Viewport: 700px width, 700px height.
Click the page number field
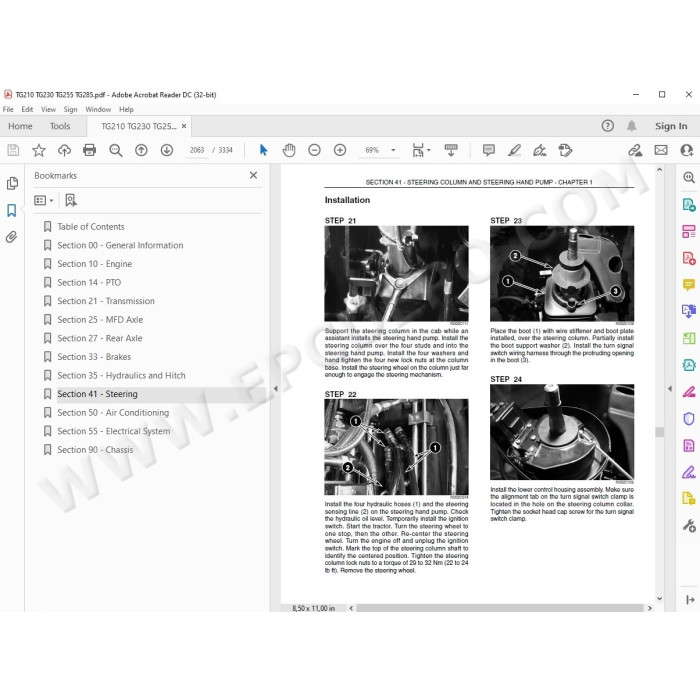tap(197, 150)
